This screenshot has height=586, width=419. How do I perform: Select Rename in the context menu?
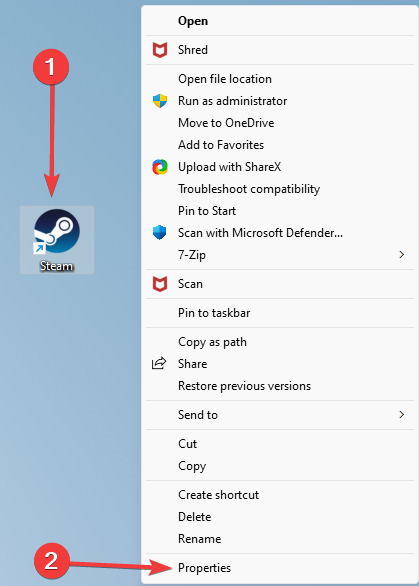280,539
